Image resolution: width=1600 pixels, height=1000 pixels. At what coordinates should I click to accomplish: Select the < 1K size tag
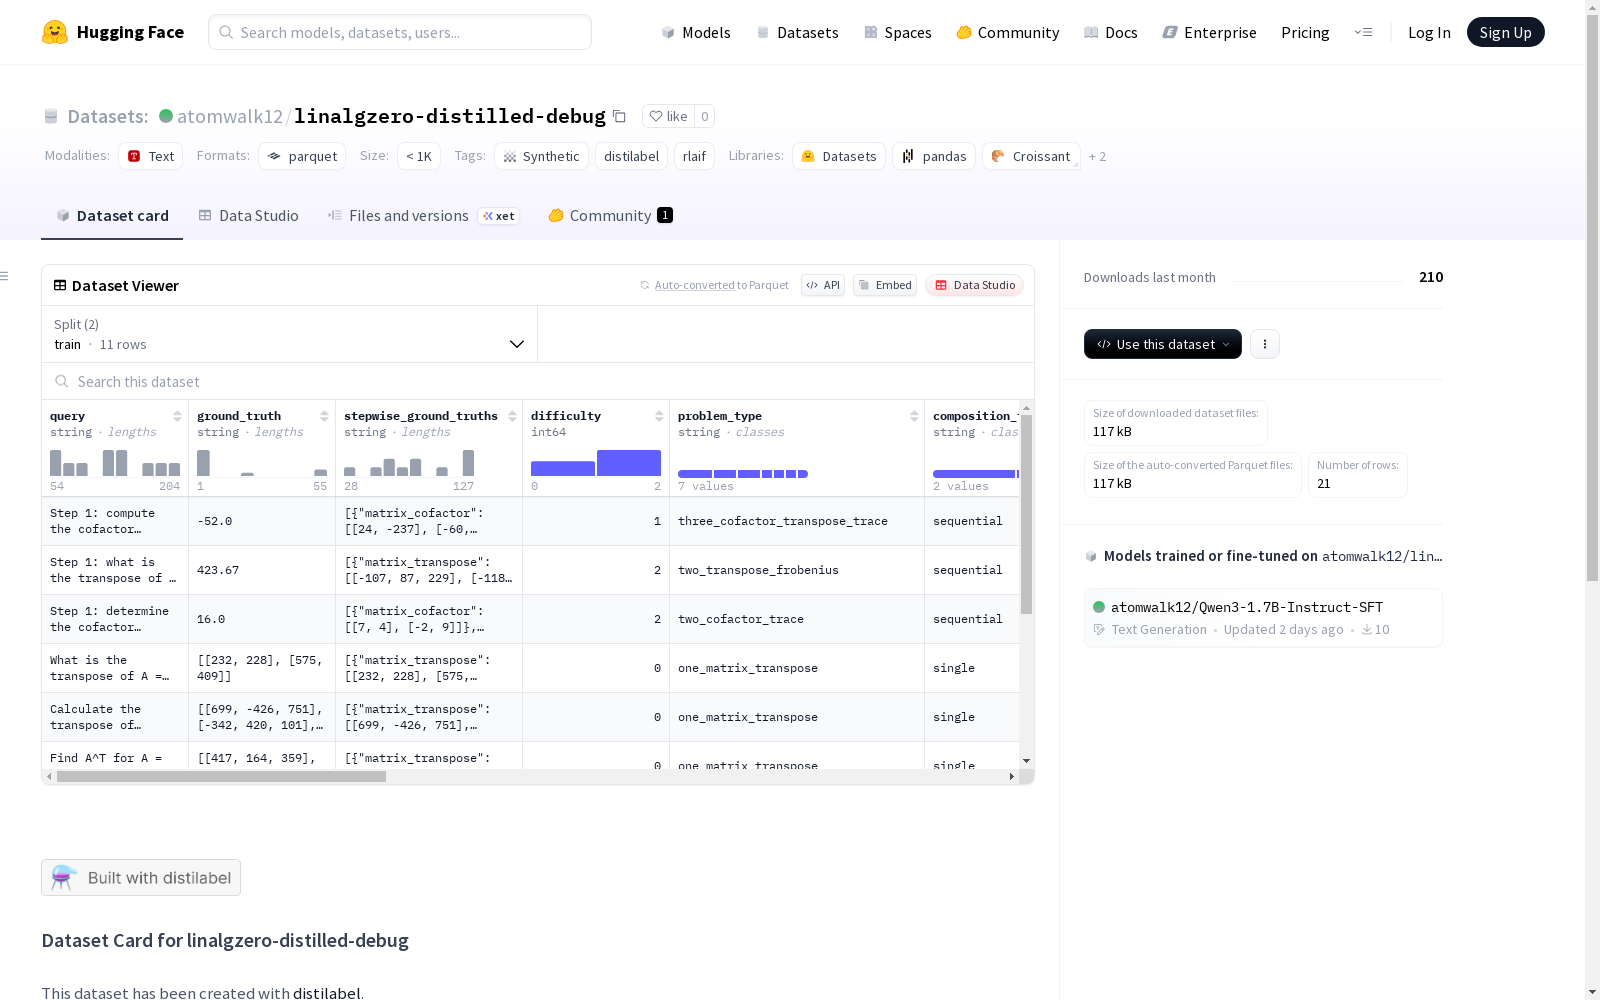point(419,156)
